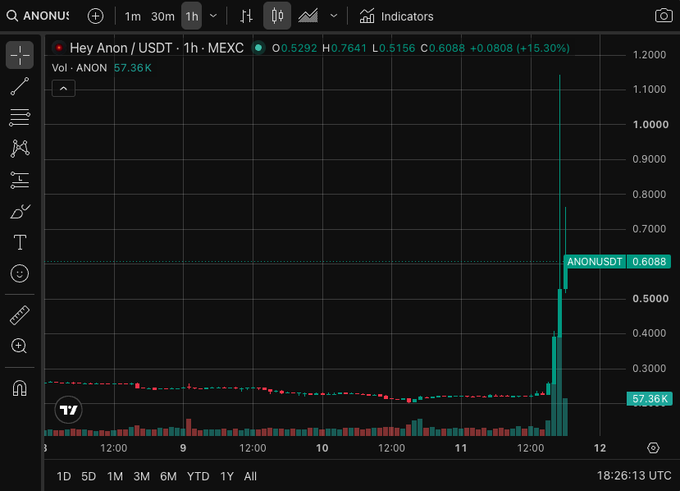Select the 1h timeframe

pyautogui.click(x=192, y=16)
